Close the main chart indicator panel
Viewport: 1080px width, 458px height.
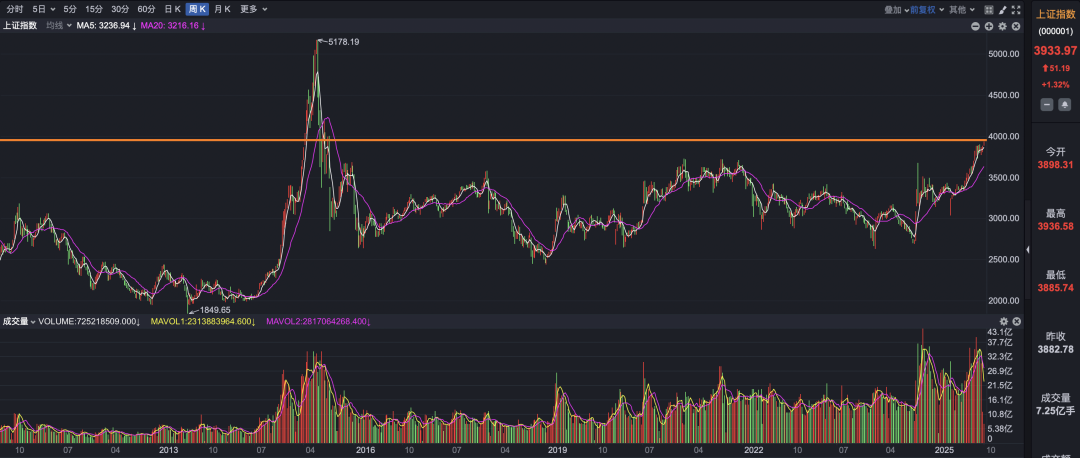(x=1017, y=25)
